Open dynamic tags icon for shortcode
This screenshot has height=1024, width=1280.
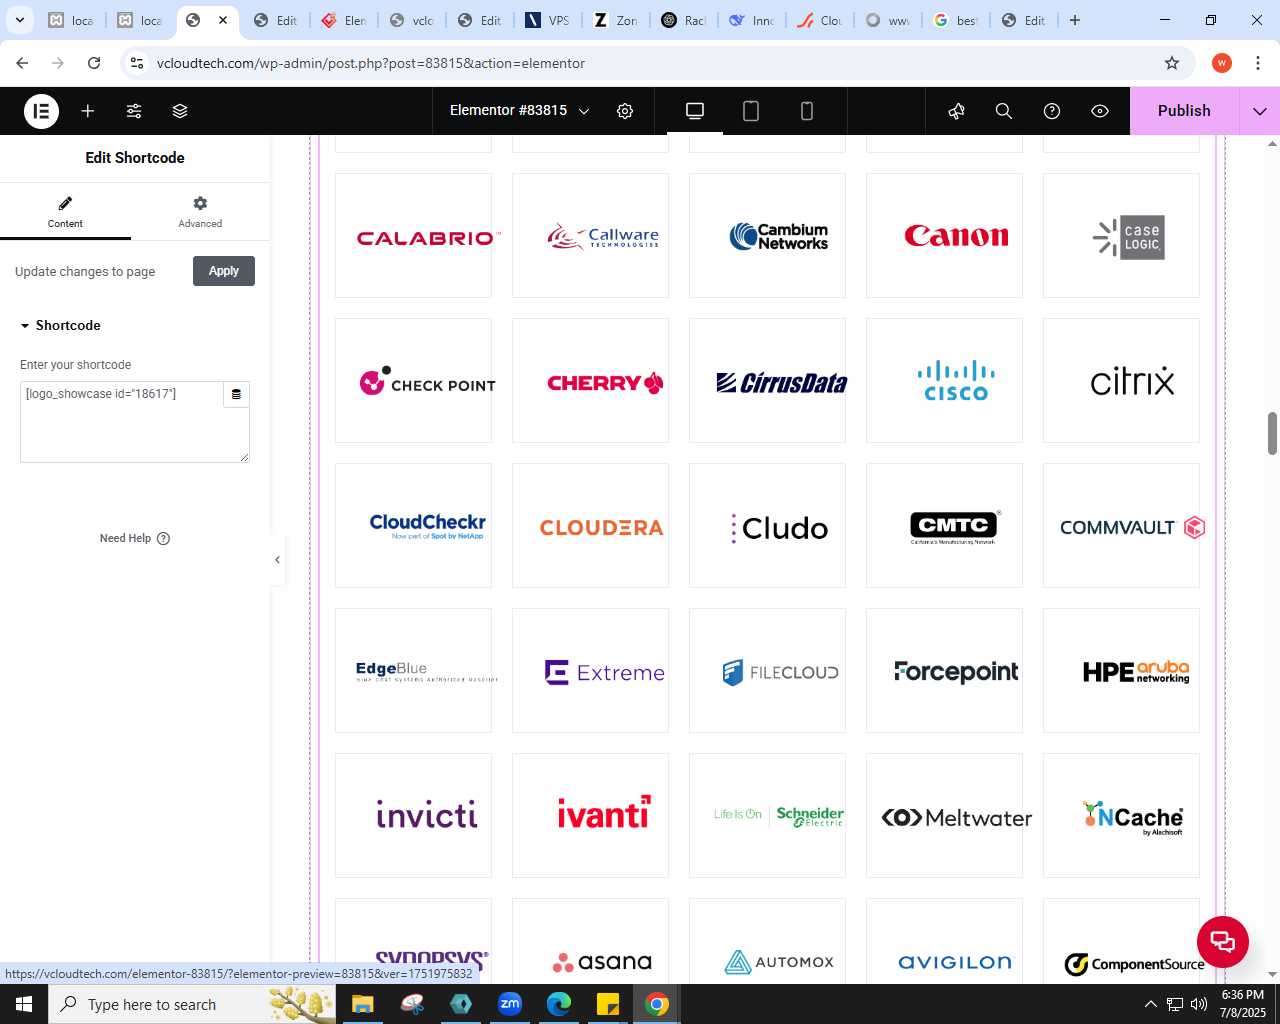(x=236, y=394)
